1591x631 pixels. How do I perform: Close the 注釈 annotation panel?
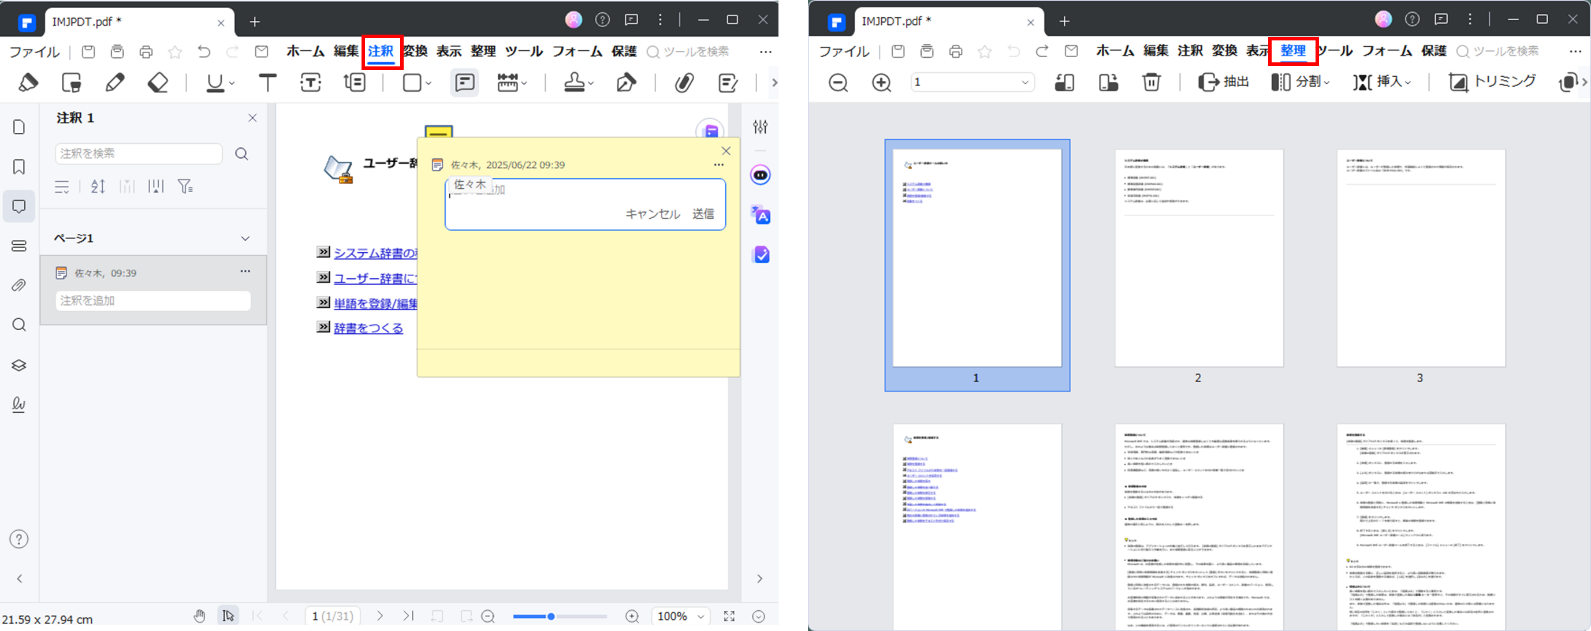point(252,118)
